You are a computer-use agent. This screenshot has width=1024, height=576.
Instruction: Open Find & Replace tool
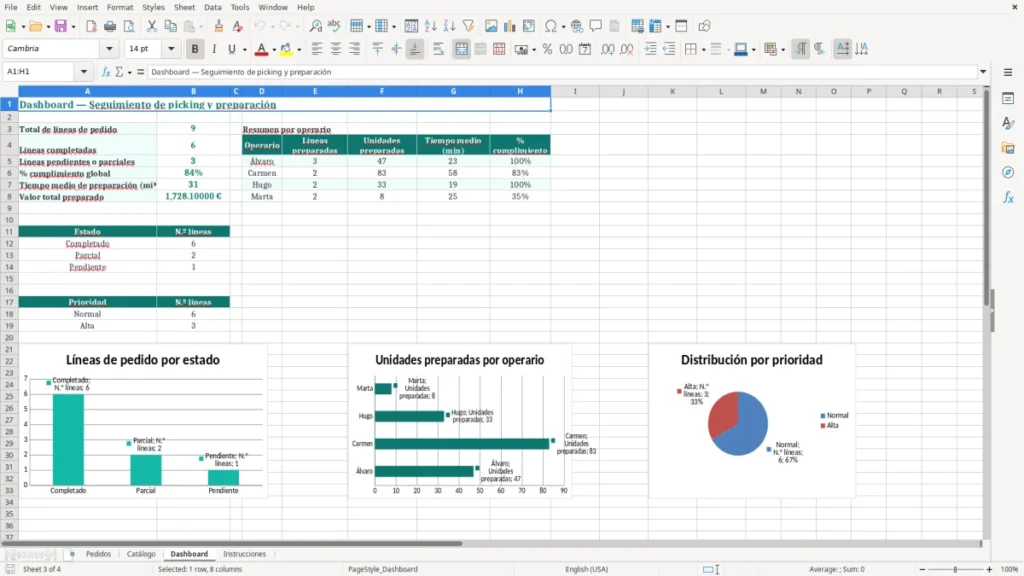coord(315,26)
